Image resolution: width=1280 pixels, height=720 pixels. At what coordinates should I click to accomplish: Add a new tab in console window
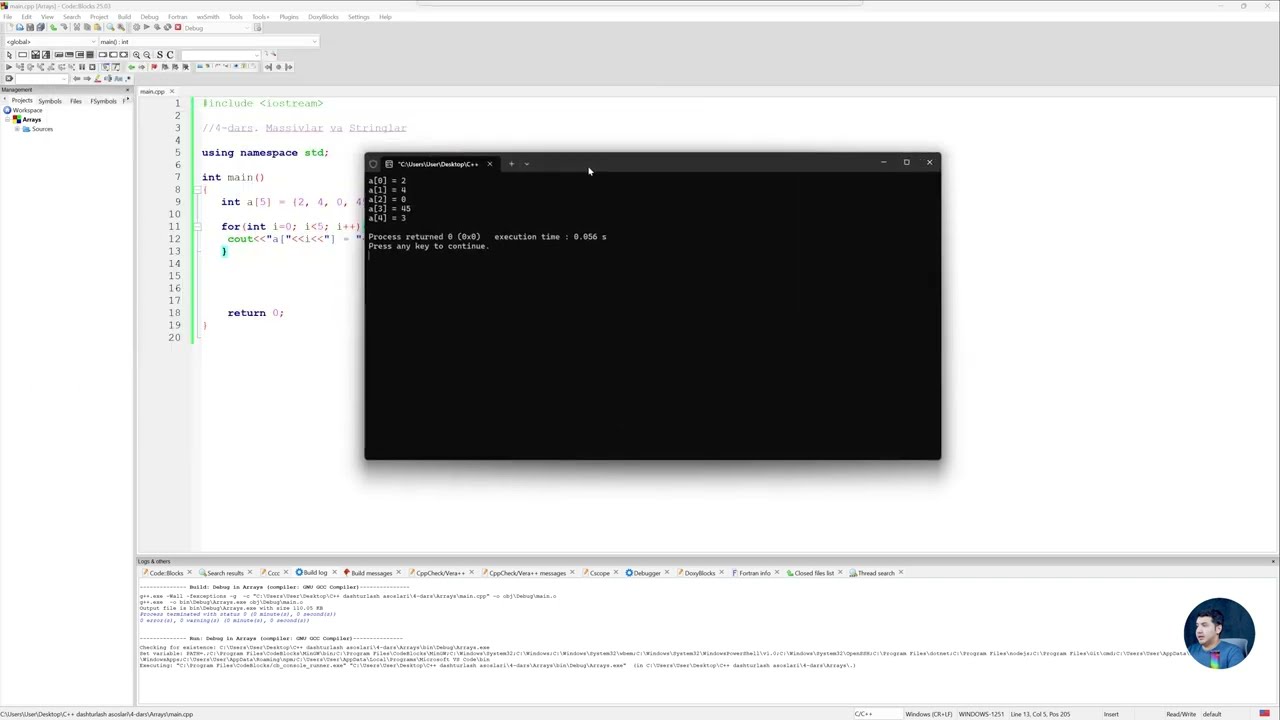coord(511,164)
